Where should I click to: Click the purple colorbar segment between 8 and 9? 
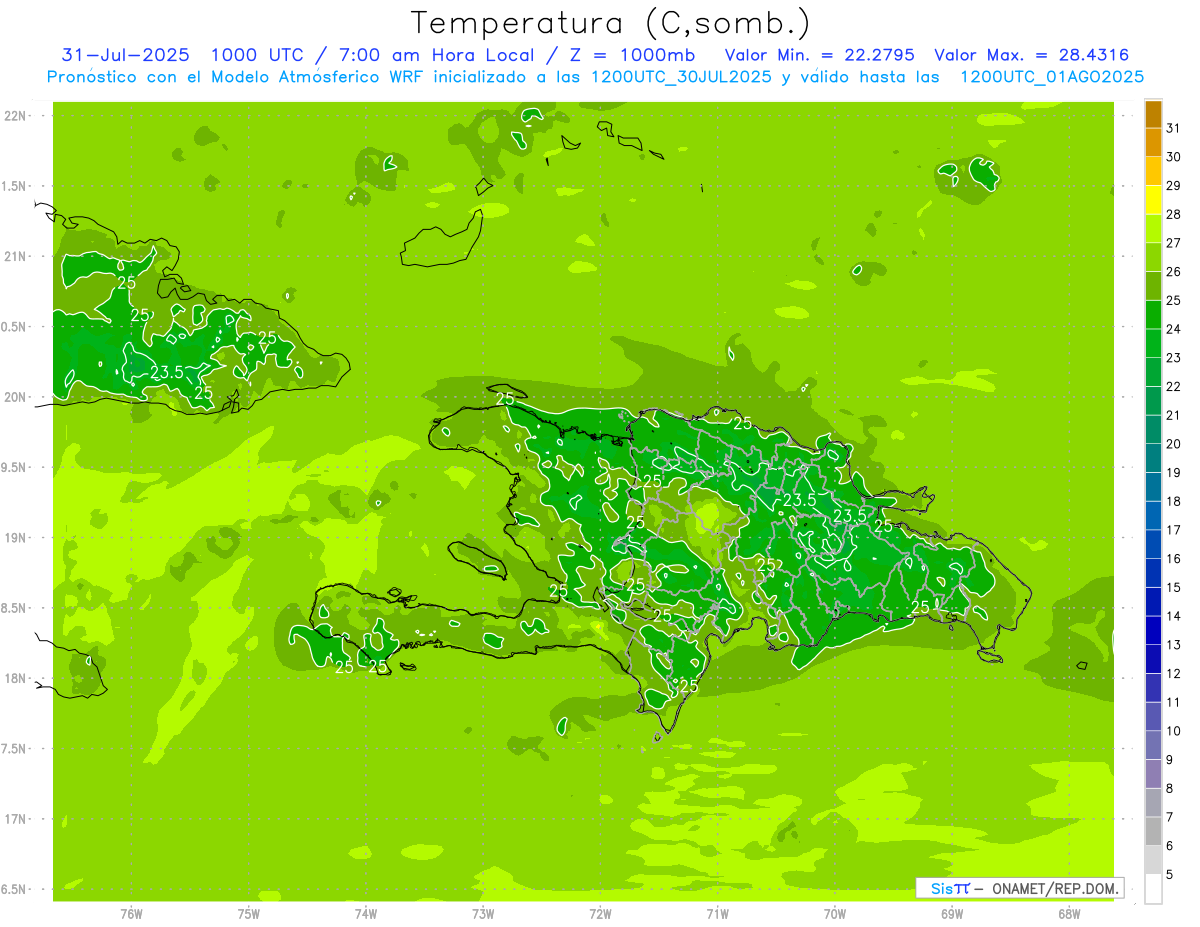tap(1153, 774)
